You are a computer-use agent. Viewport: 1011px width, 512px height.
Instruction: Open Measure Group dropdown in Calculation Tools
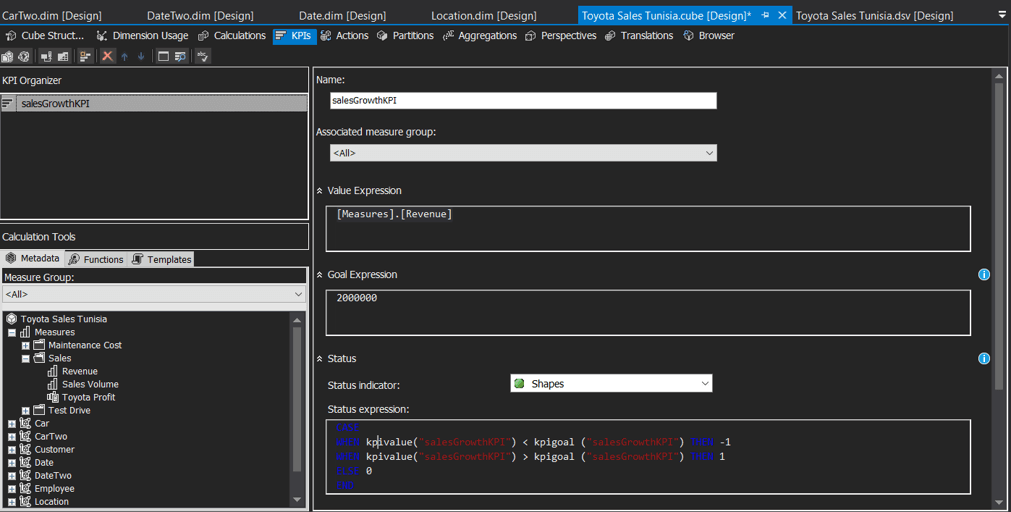coord(154,294)
